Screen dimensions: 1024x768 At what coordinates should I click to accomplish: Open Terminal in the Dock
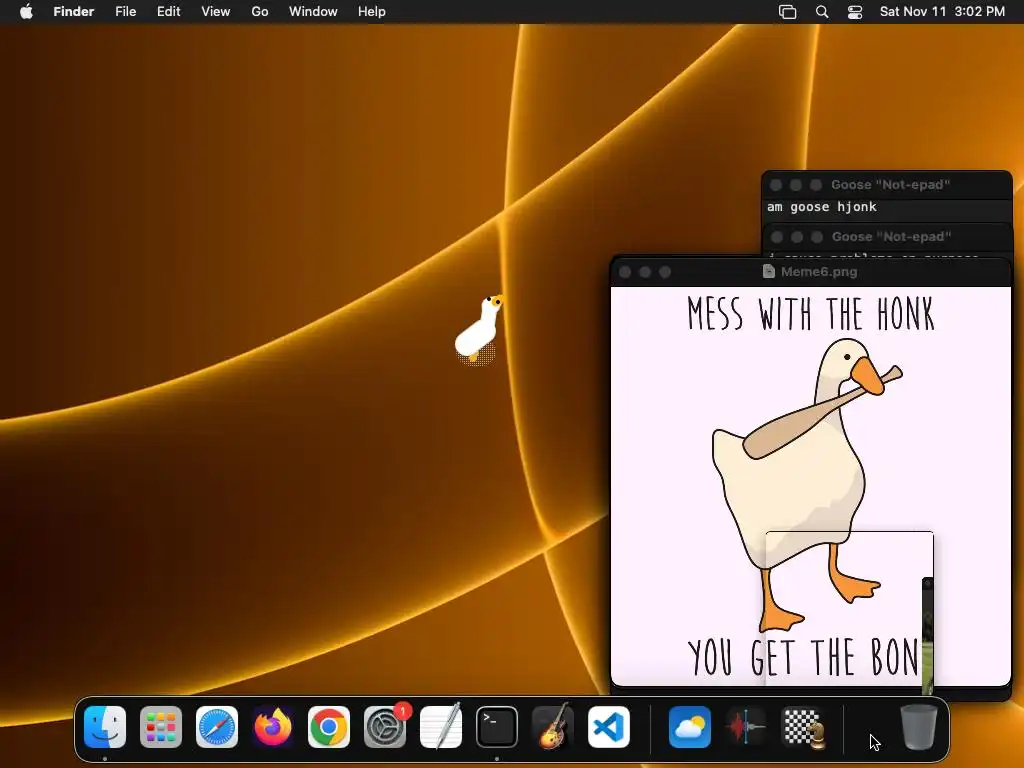coord(496,727)
